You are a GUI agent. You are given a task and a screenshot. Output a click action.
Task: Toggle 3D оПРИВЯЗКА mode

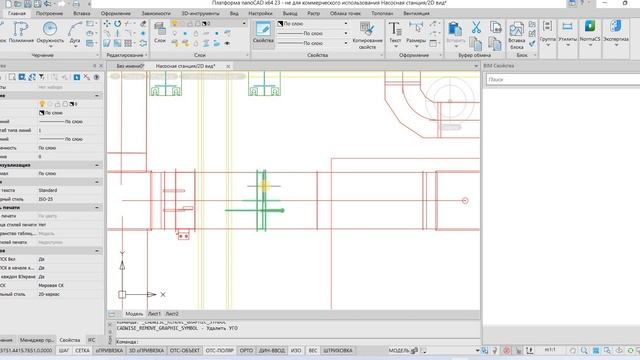point(146,351)
